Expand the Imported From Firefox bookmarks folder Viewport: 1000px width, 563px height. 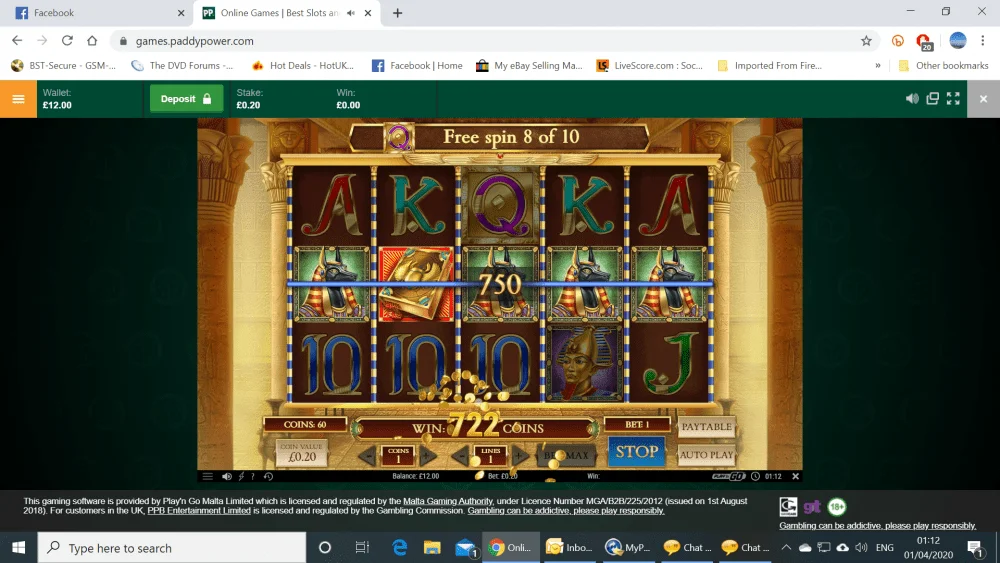(x=769, y=66)
